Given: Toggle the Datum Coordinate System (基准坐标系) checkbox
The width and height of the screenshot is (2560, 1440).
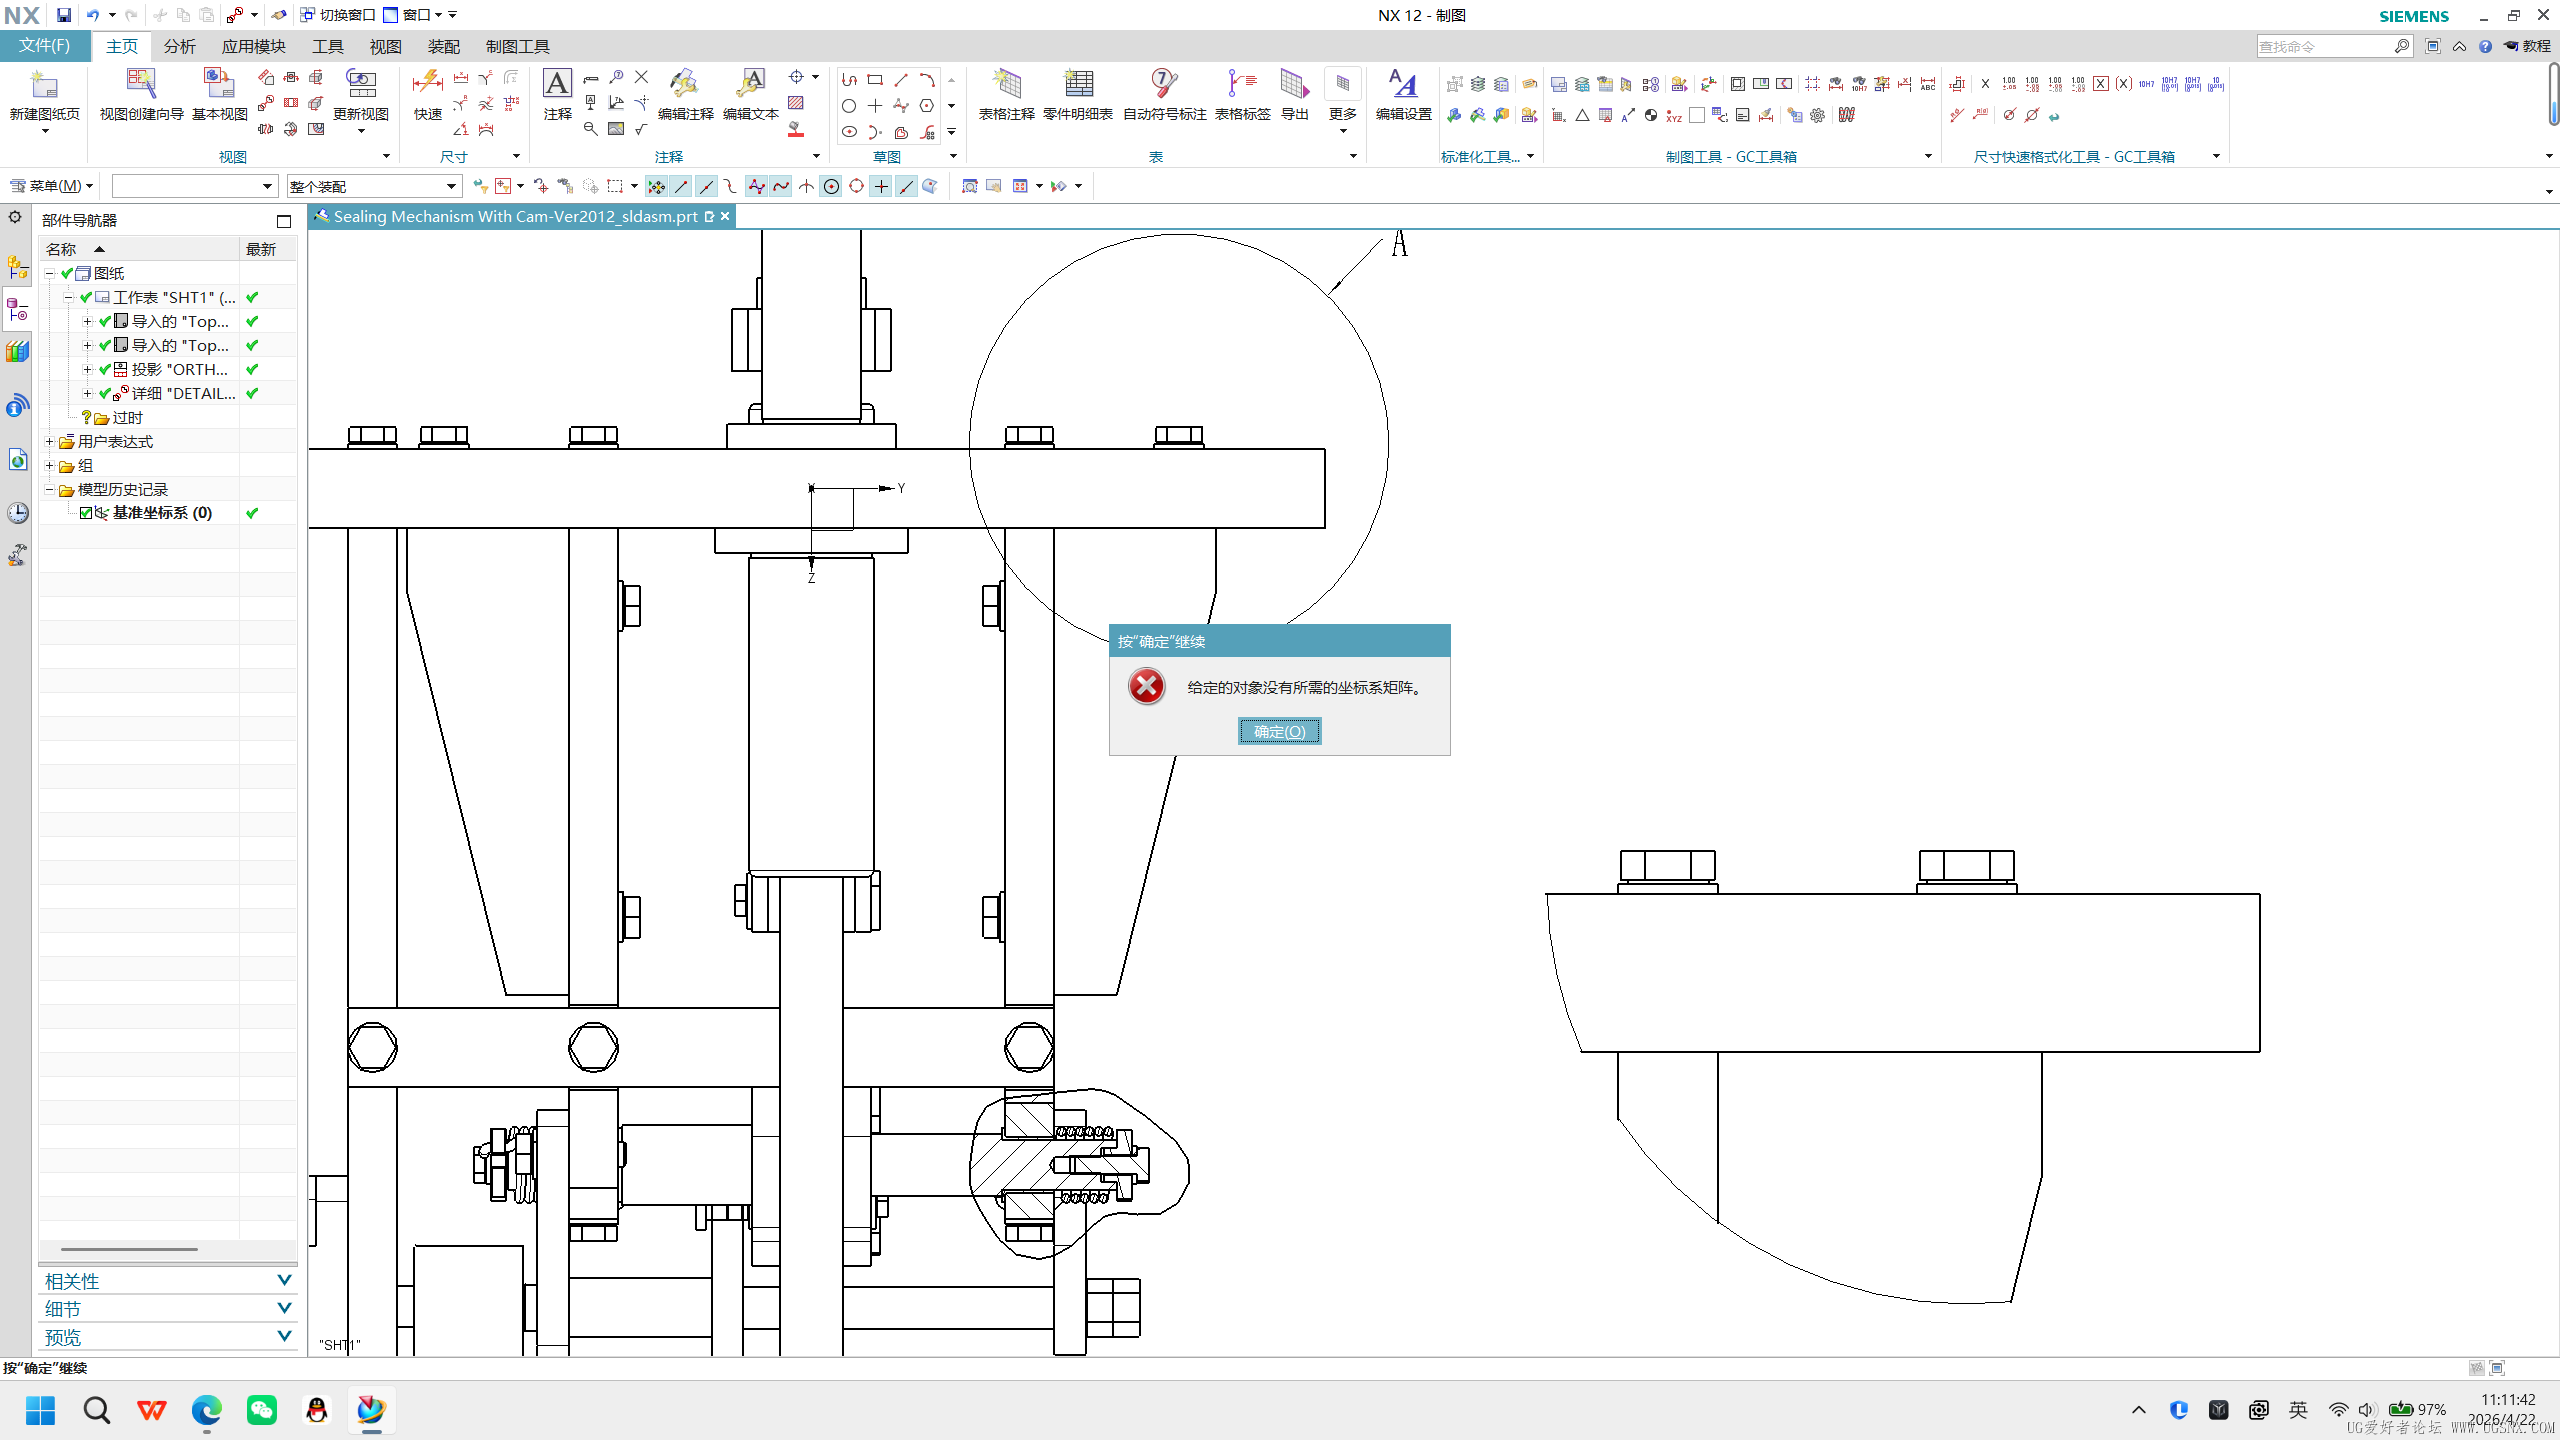Looking at the screenshot, I should tap(86, 513).
